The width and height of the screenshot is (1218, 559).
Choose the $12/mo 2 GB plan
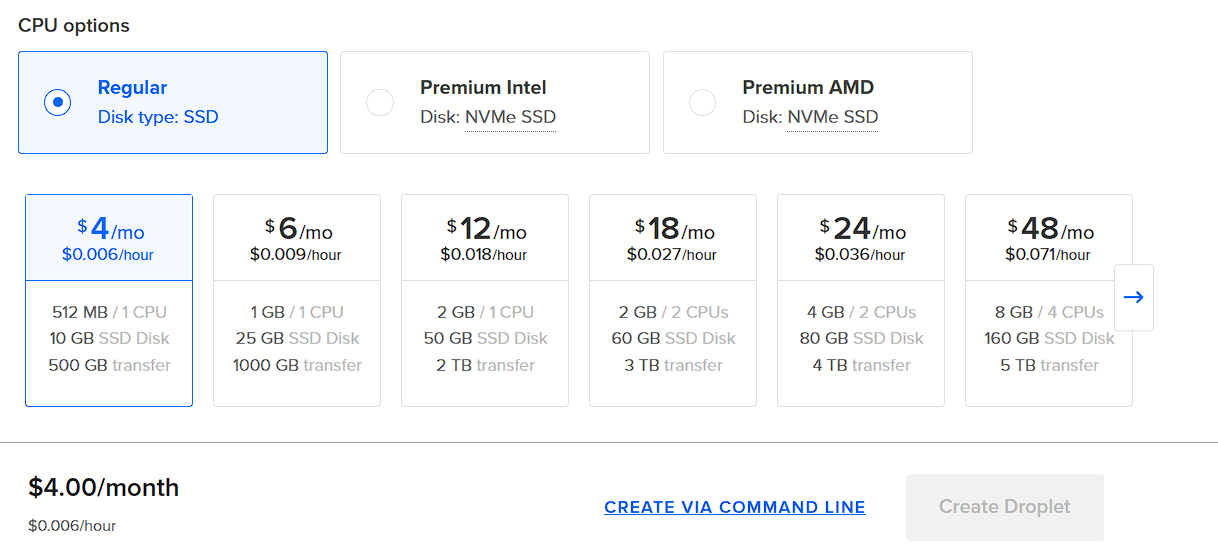tap(485, 300)
